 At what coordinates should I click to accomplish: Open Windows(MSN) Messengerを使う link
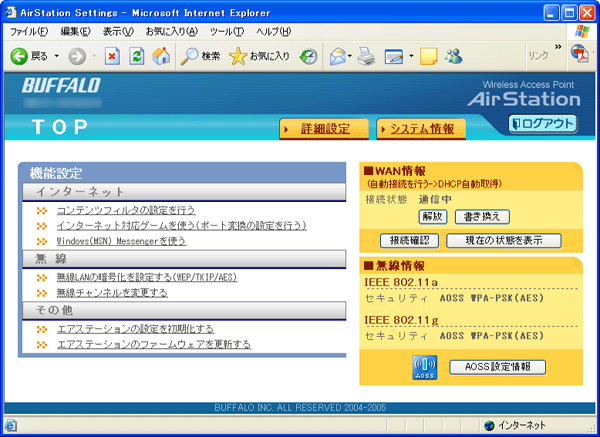click(121, 241)
